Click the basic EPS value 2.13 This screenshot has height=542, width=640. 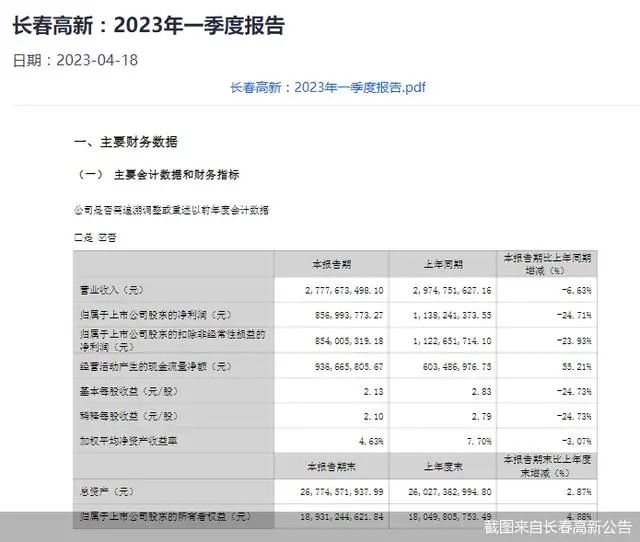click(x=373, y=392)
